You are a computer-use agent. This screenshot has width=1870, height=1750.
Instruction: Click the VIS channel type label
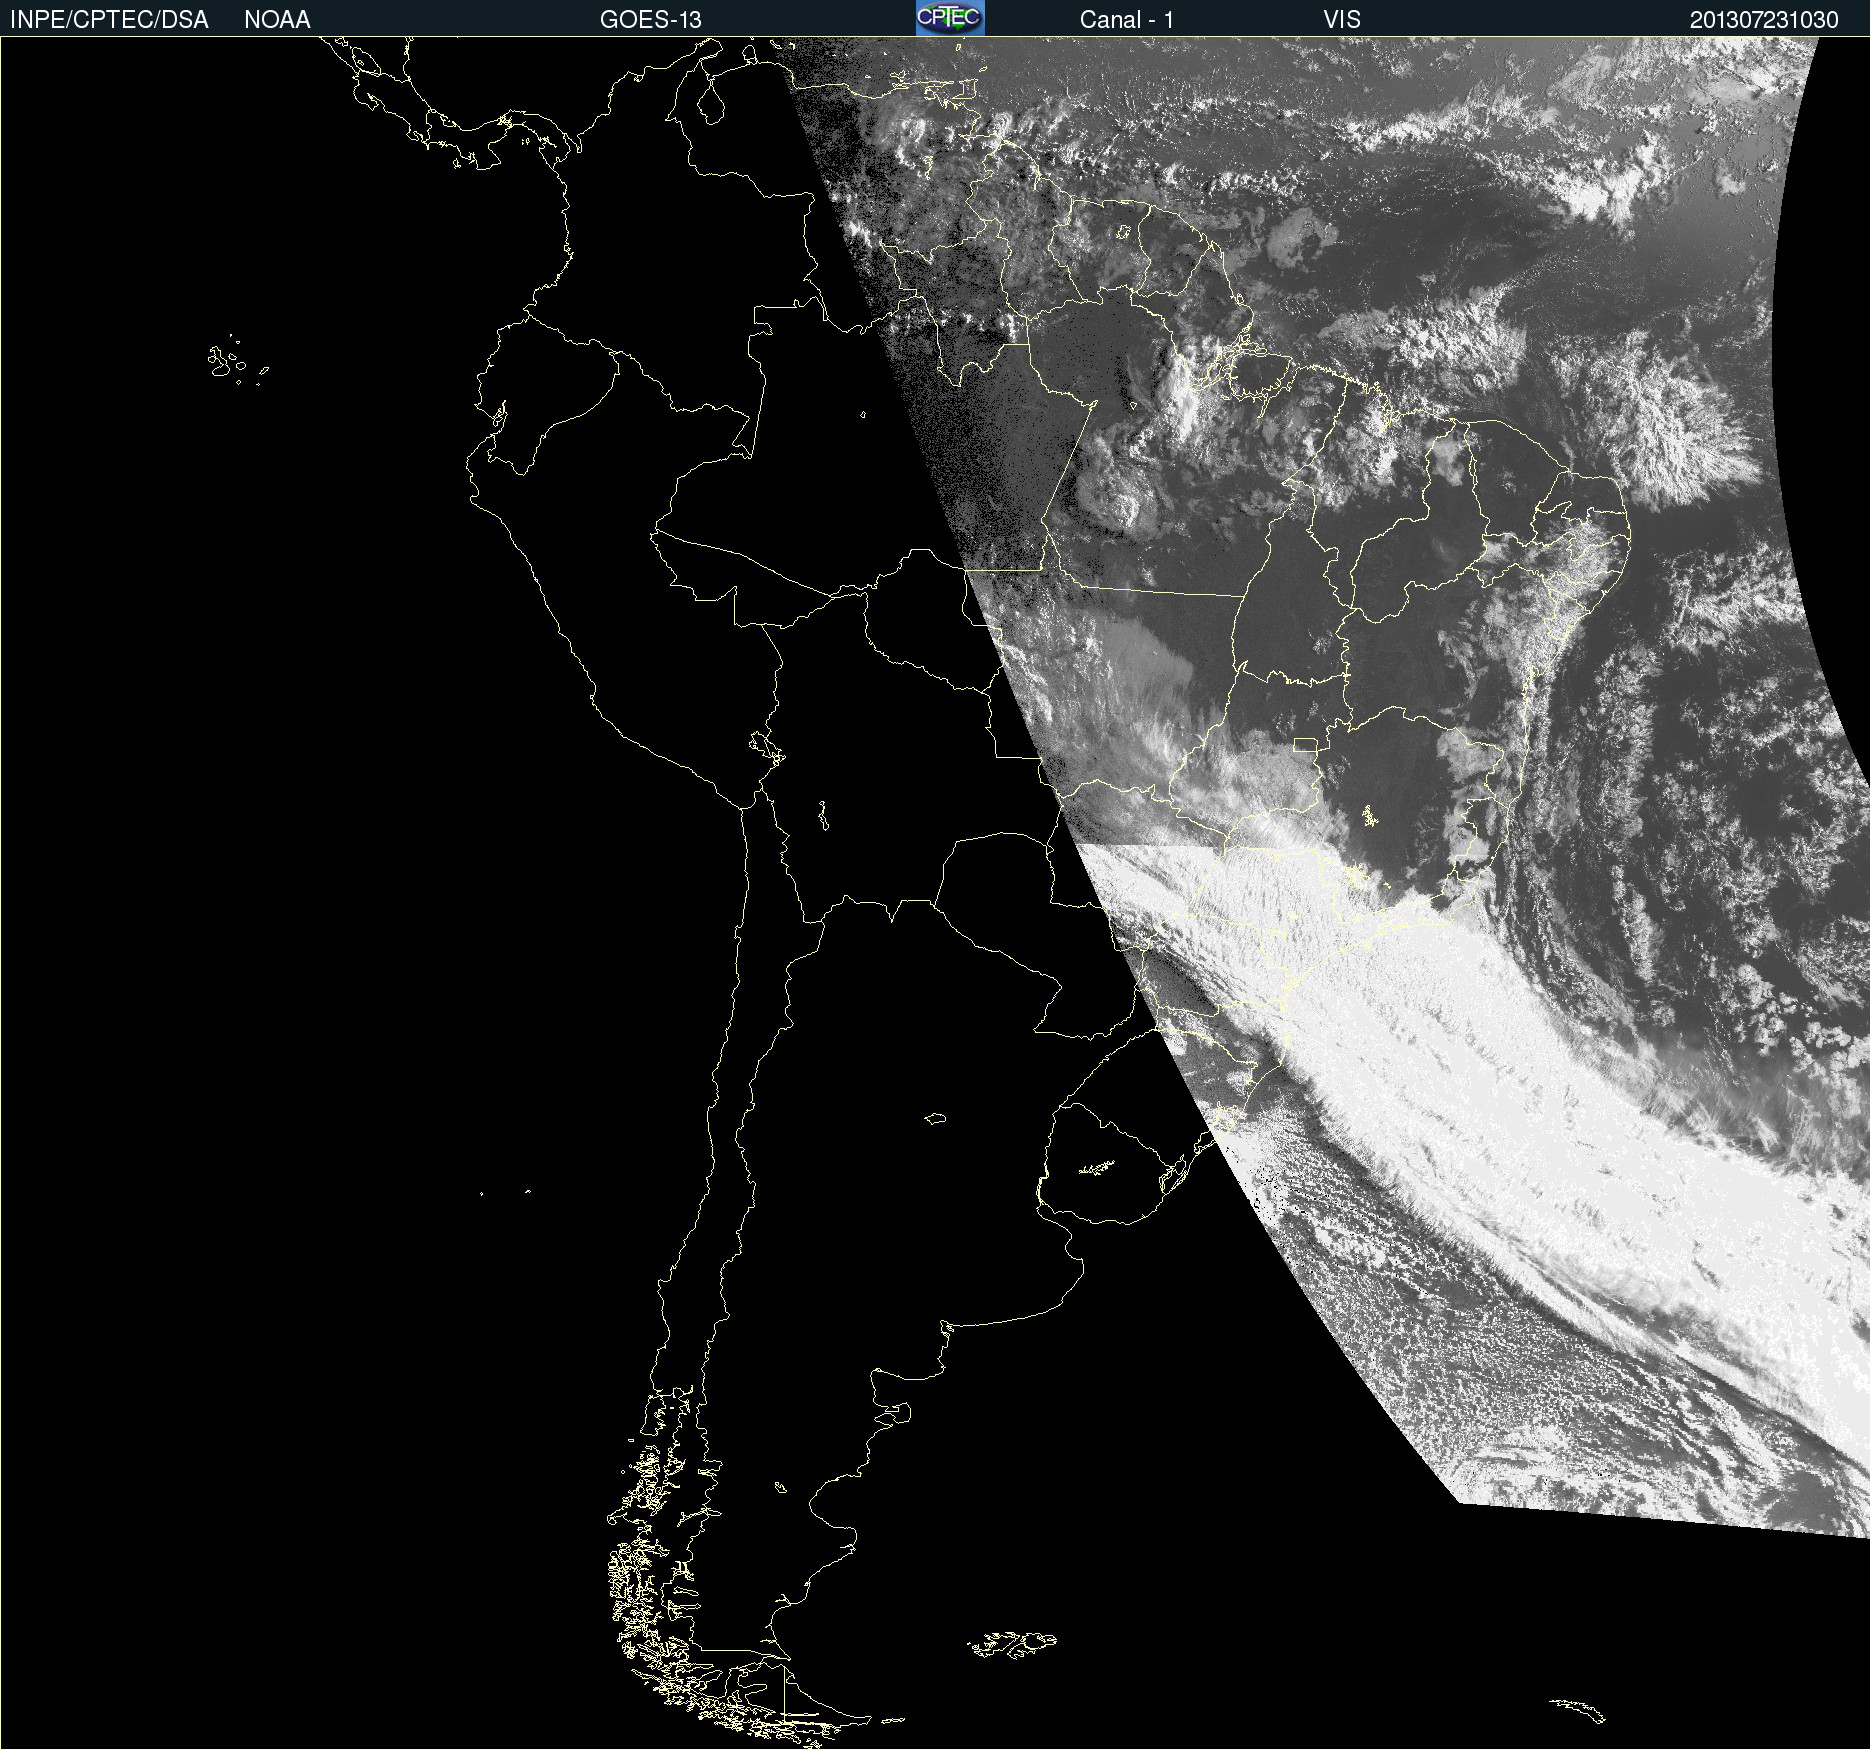pyautogui.click(x=1342, y=20)
